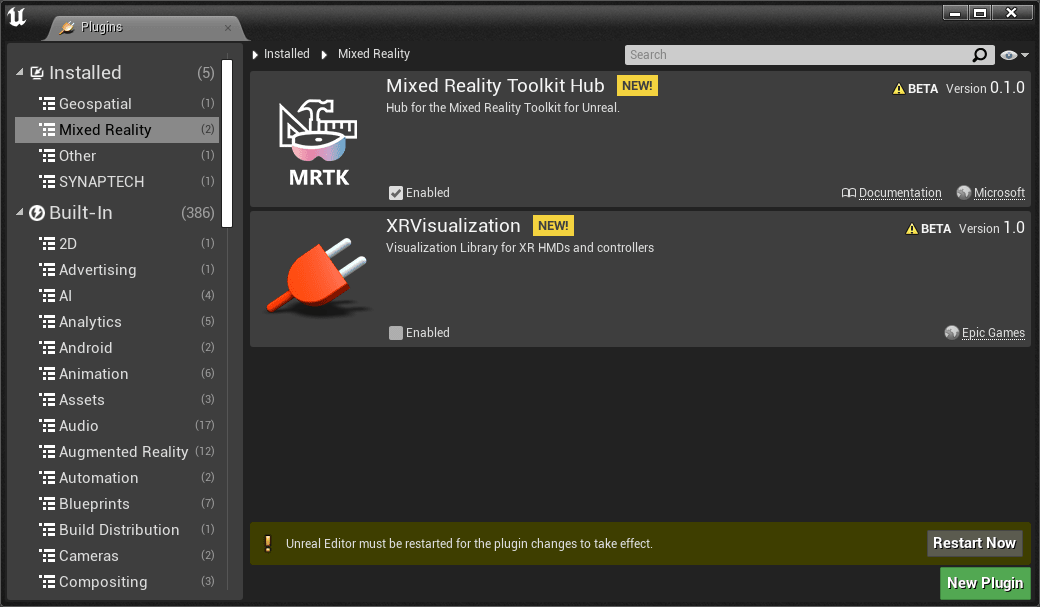The height and width of the screenshot is (607, 1040).
Task: Click the list icon next to Compositing
Action: 47,581
